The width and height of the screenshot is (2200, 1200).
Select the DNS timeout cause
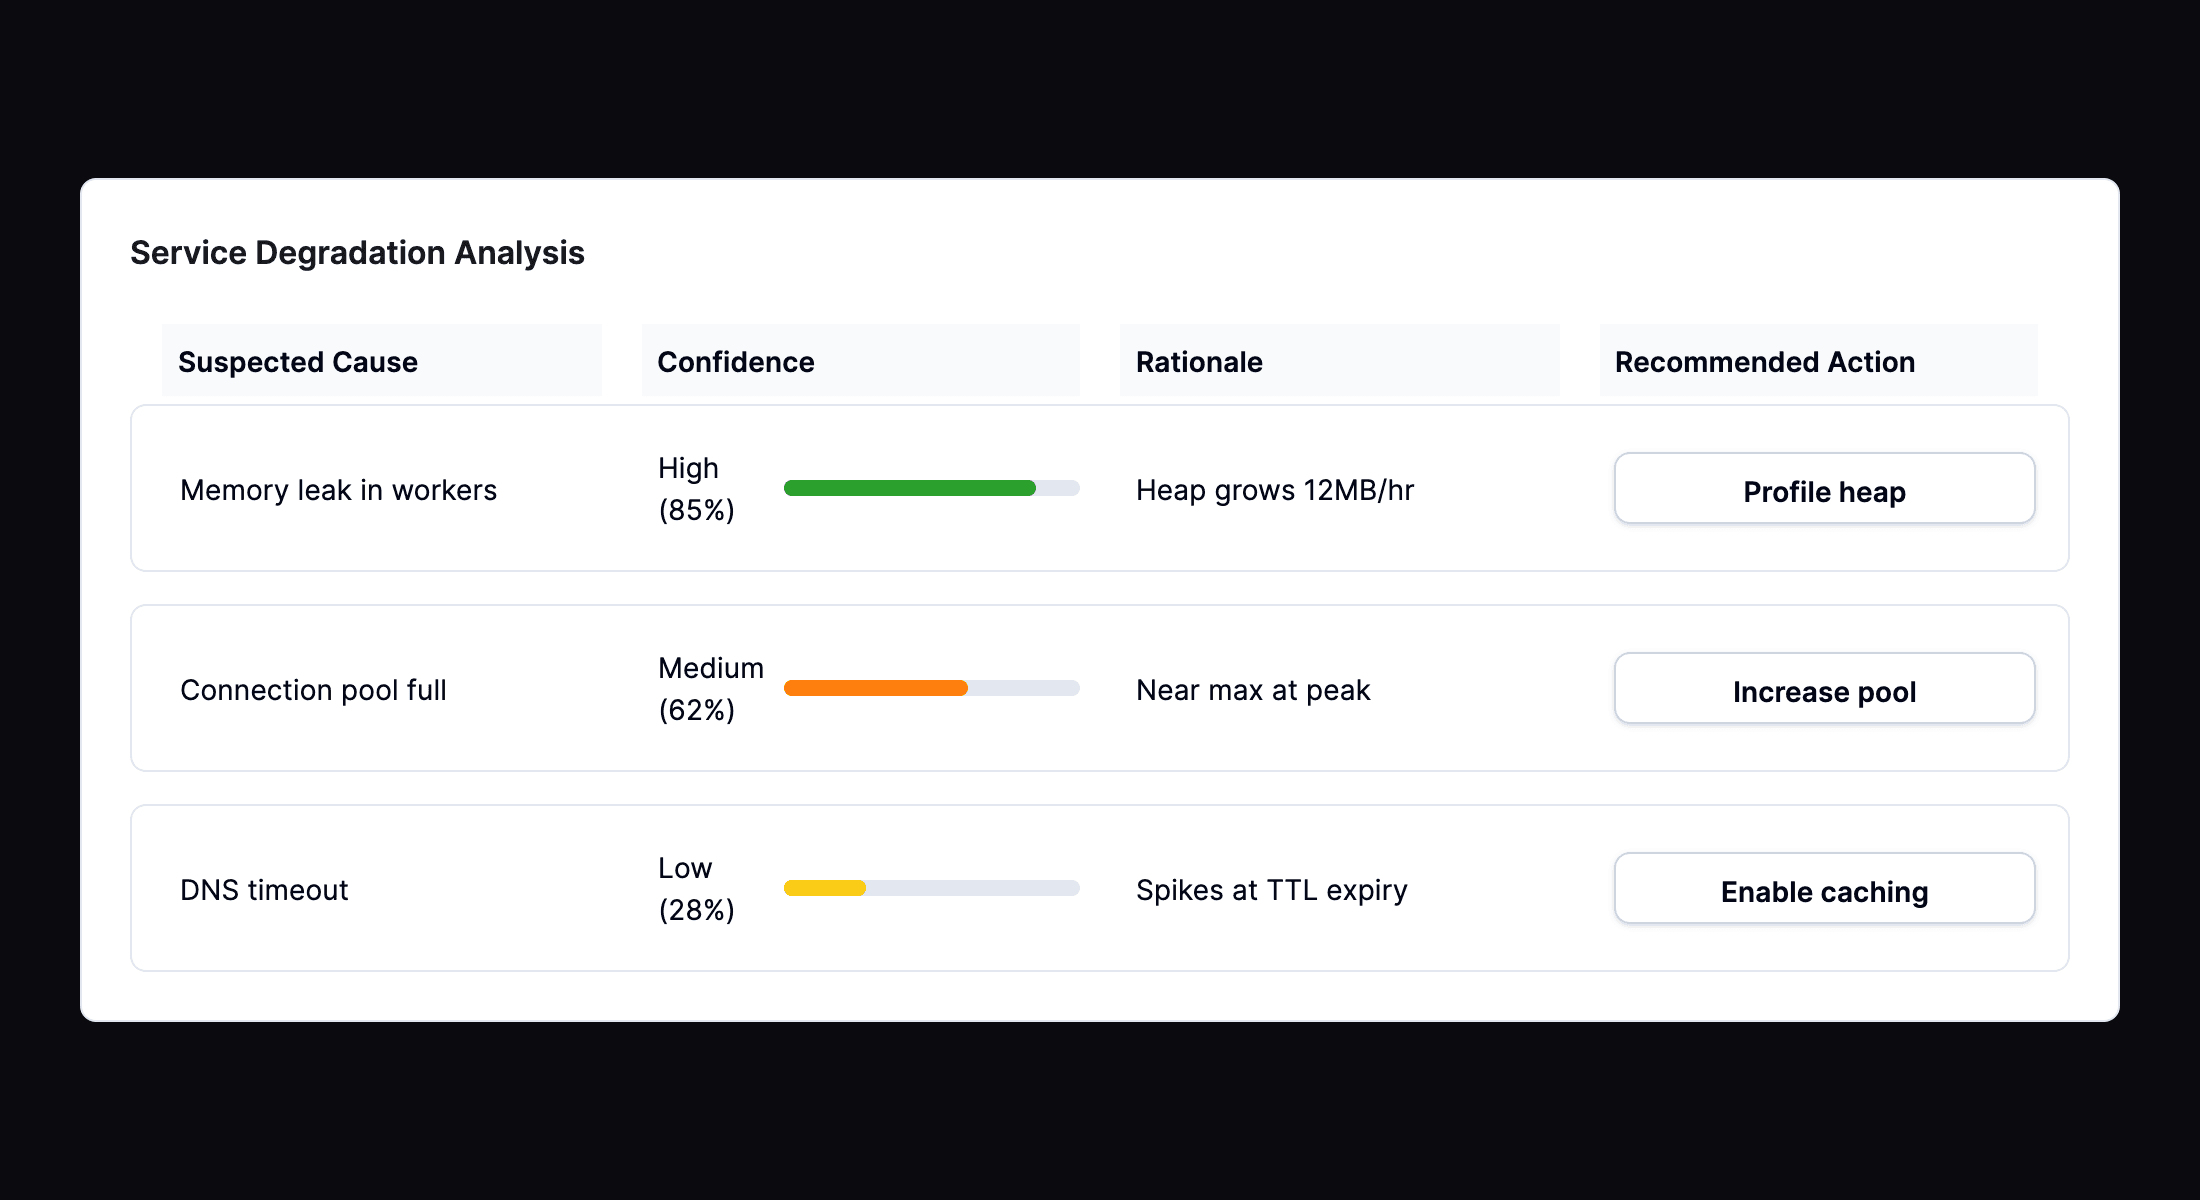tap(263, 889)
